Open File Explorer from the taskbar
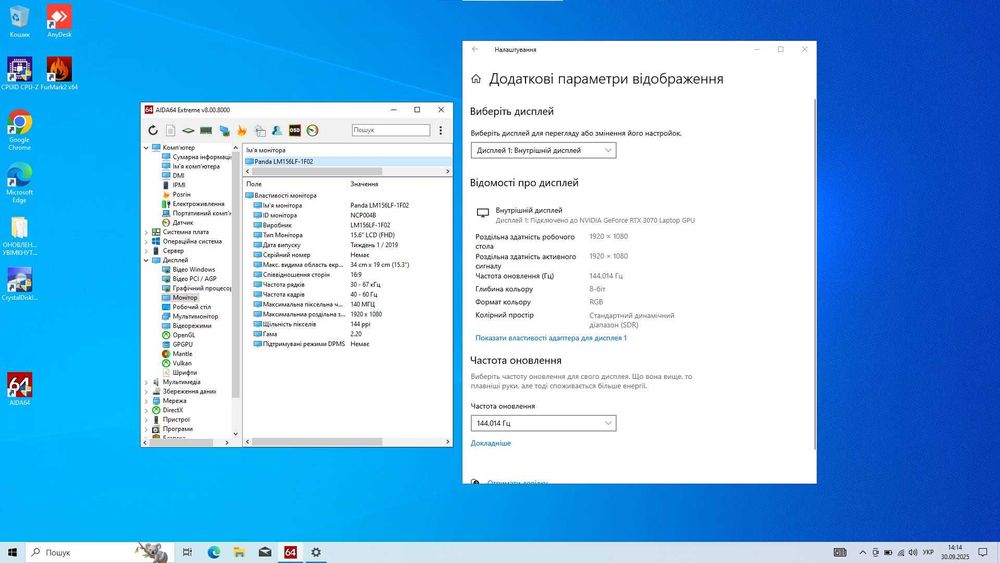The height and width of the screenshot is (563, 1000). [239, 552]
